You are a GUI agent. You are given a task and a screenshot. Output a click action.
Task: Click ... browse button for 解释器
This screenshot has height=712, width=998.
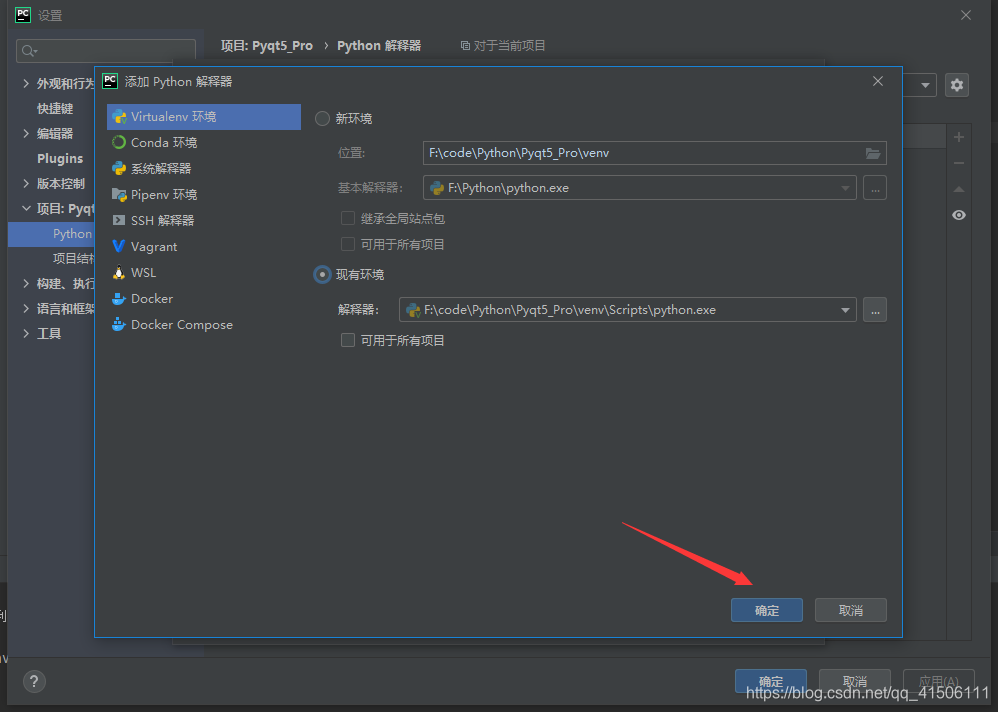coord(875,311)
